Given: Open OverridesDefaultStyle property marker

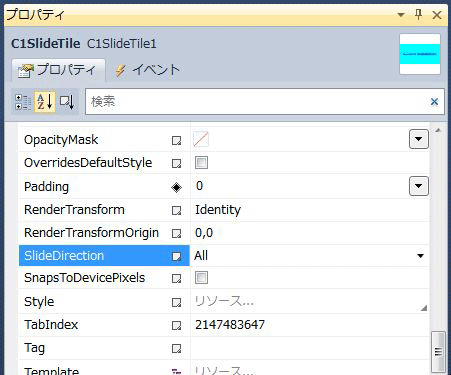Looking at the screenshot, I should 176,163.
